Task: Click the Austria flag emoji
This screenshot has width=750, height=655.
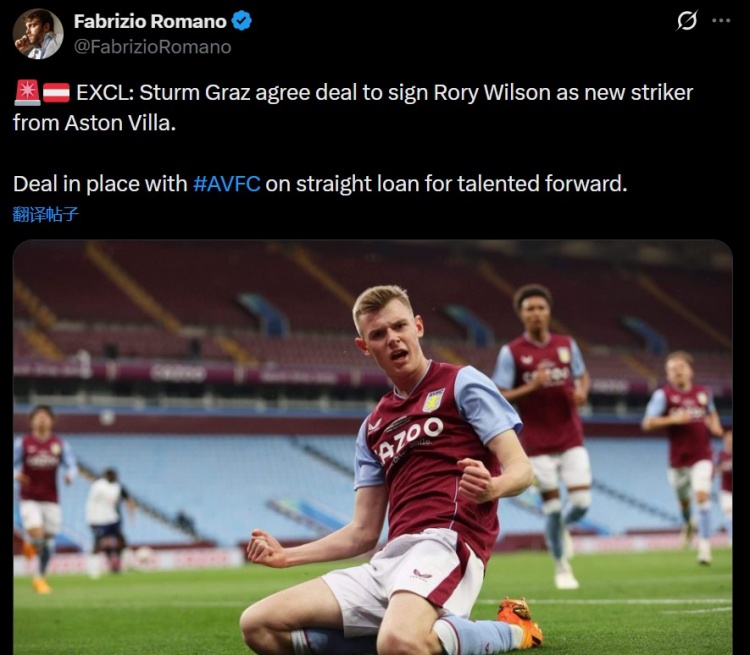Action: [x=56, y=93]
